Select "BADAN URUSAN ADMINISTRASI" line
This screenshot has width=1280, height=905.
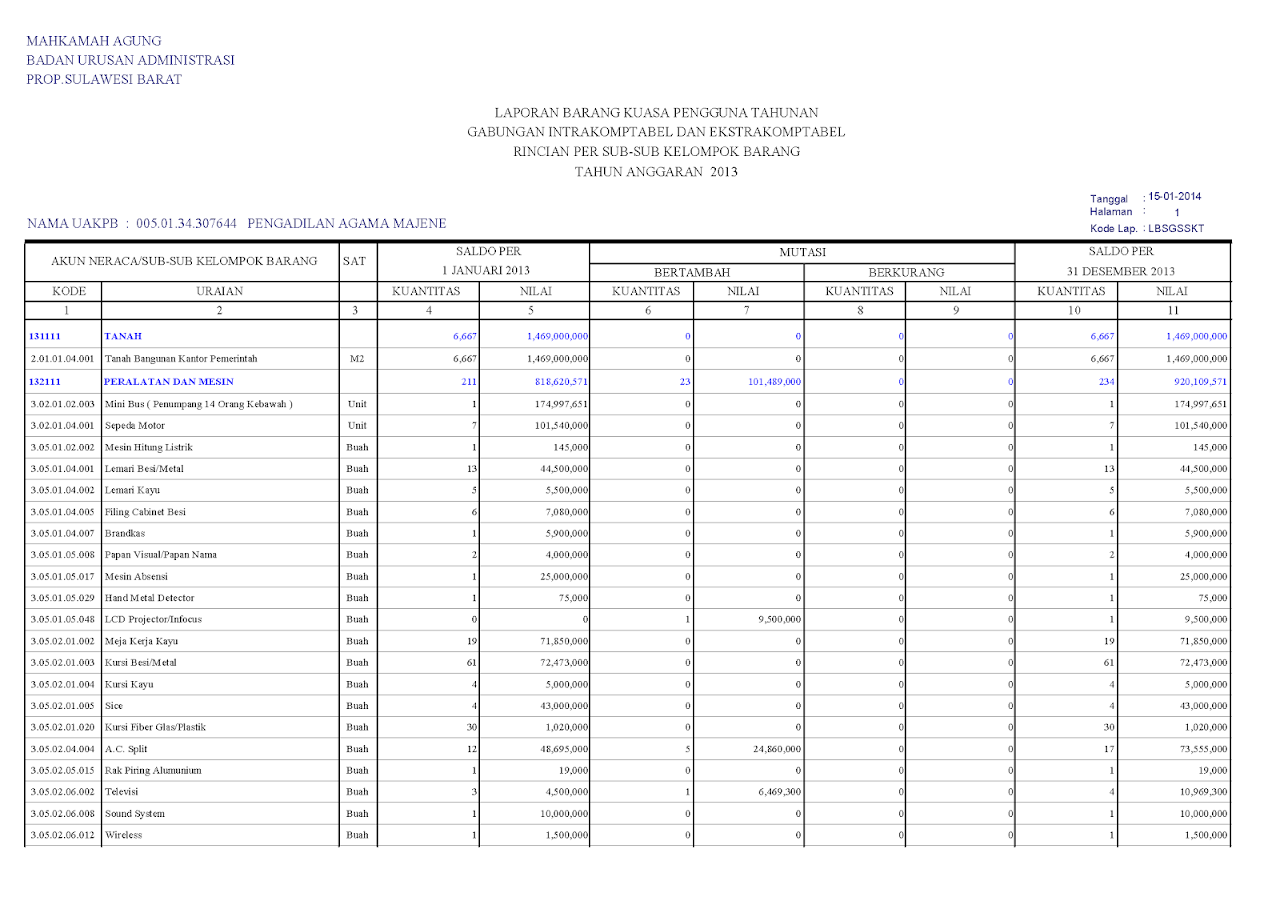pos(131,60)
